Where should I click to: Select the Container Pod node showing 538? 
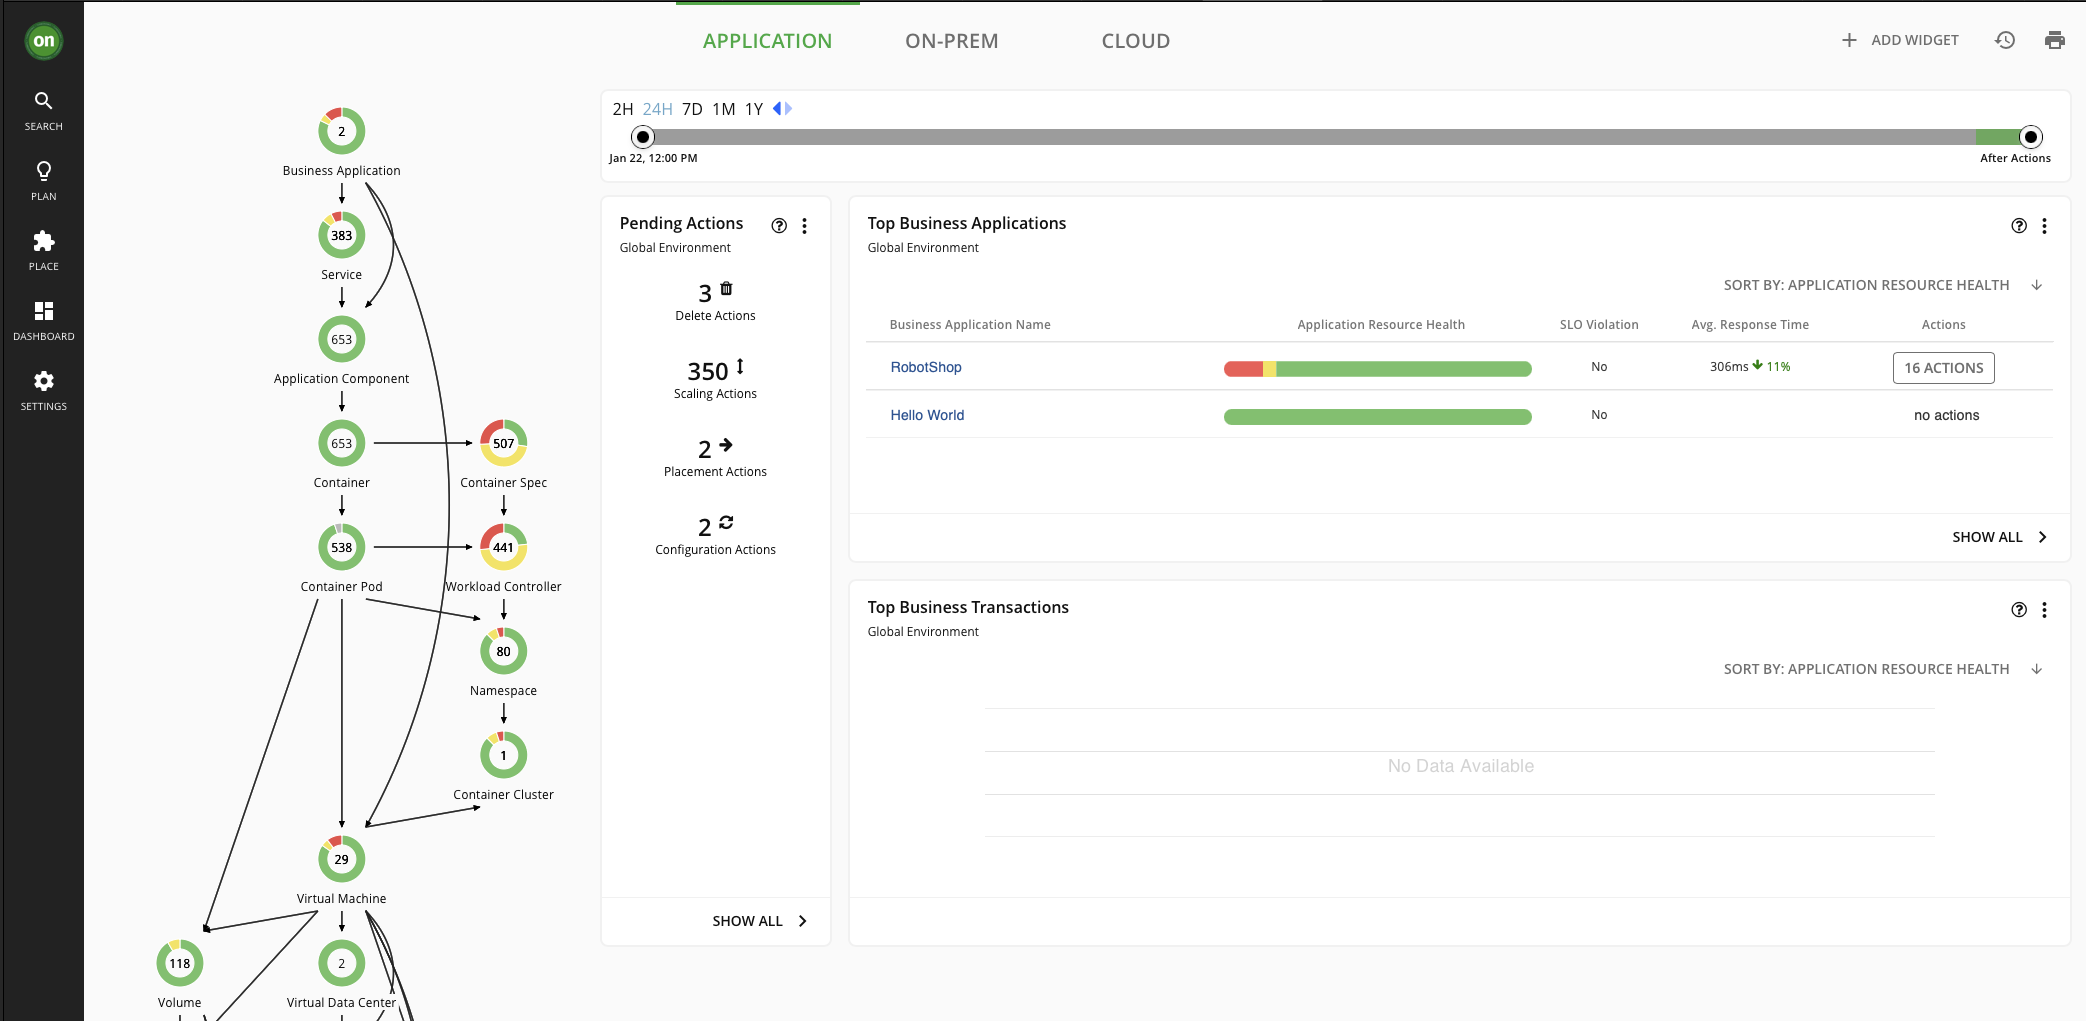coord(342,547)
